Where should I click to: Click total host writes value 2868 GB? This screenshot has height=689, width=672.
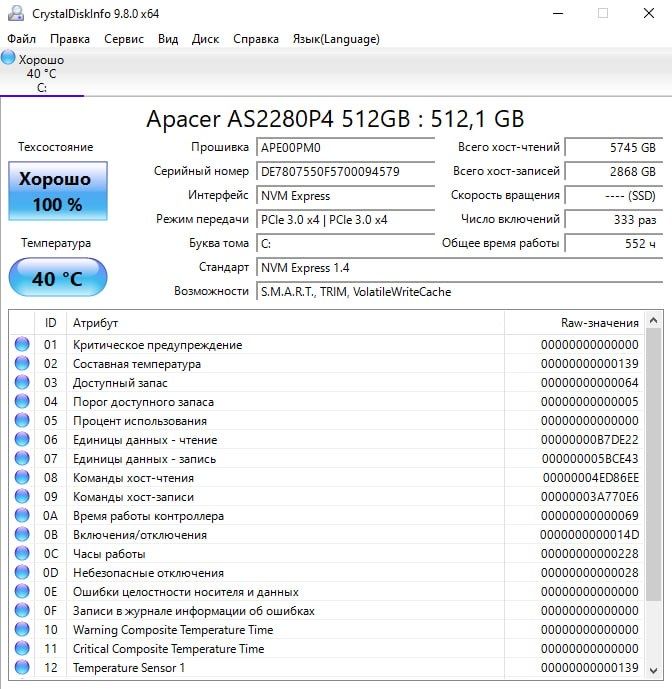coord(614,171)
